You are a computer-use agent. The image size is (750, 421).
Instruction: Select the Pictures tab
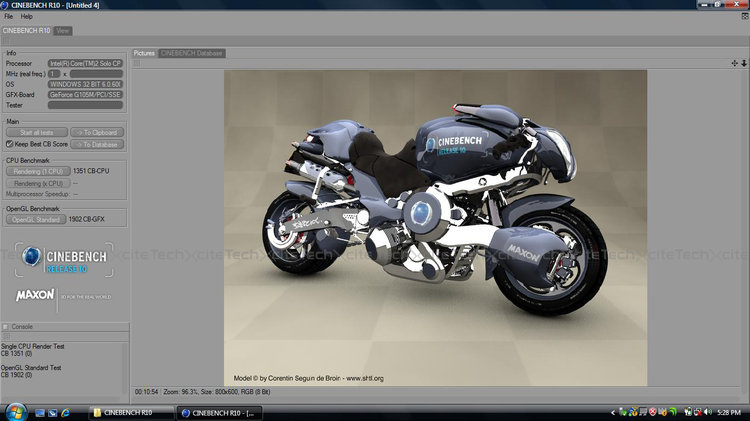(144, 53)
